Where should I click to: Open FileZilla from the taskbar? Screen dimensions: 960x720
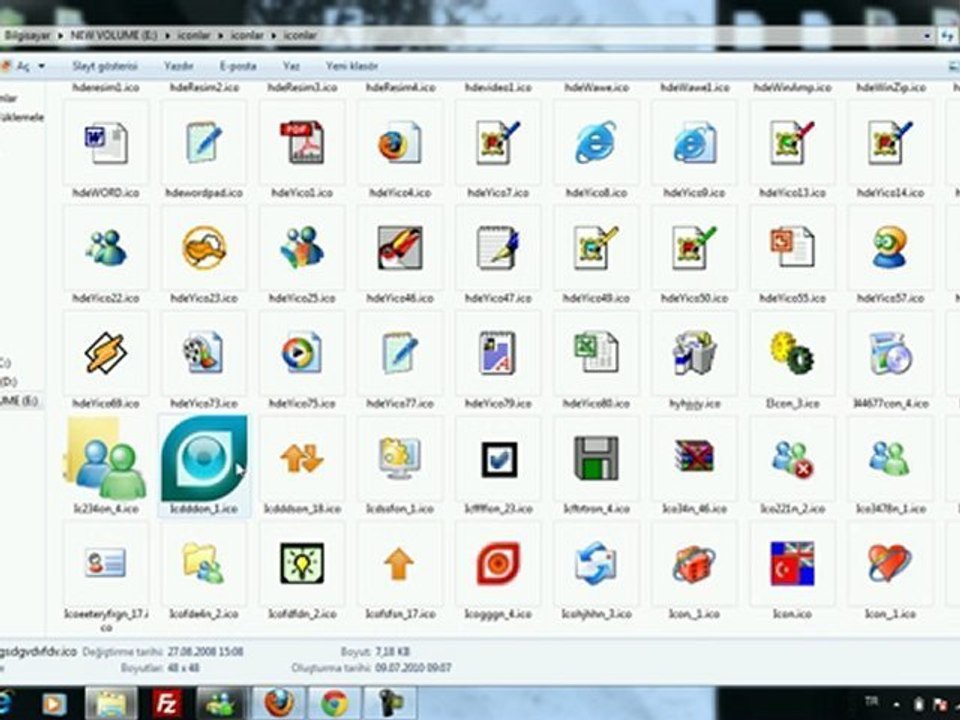167,703
